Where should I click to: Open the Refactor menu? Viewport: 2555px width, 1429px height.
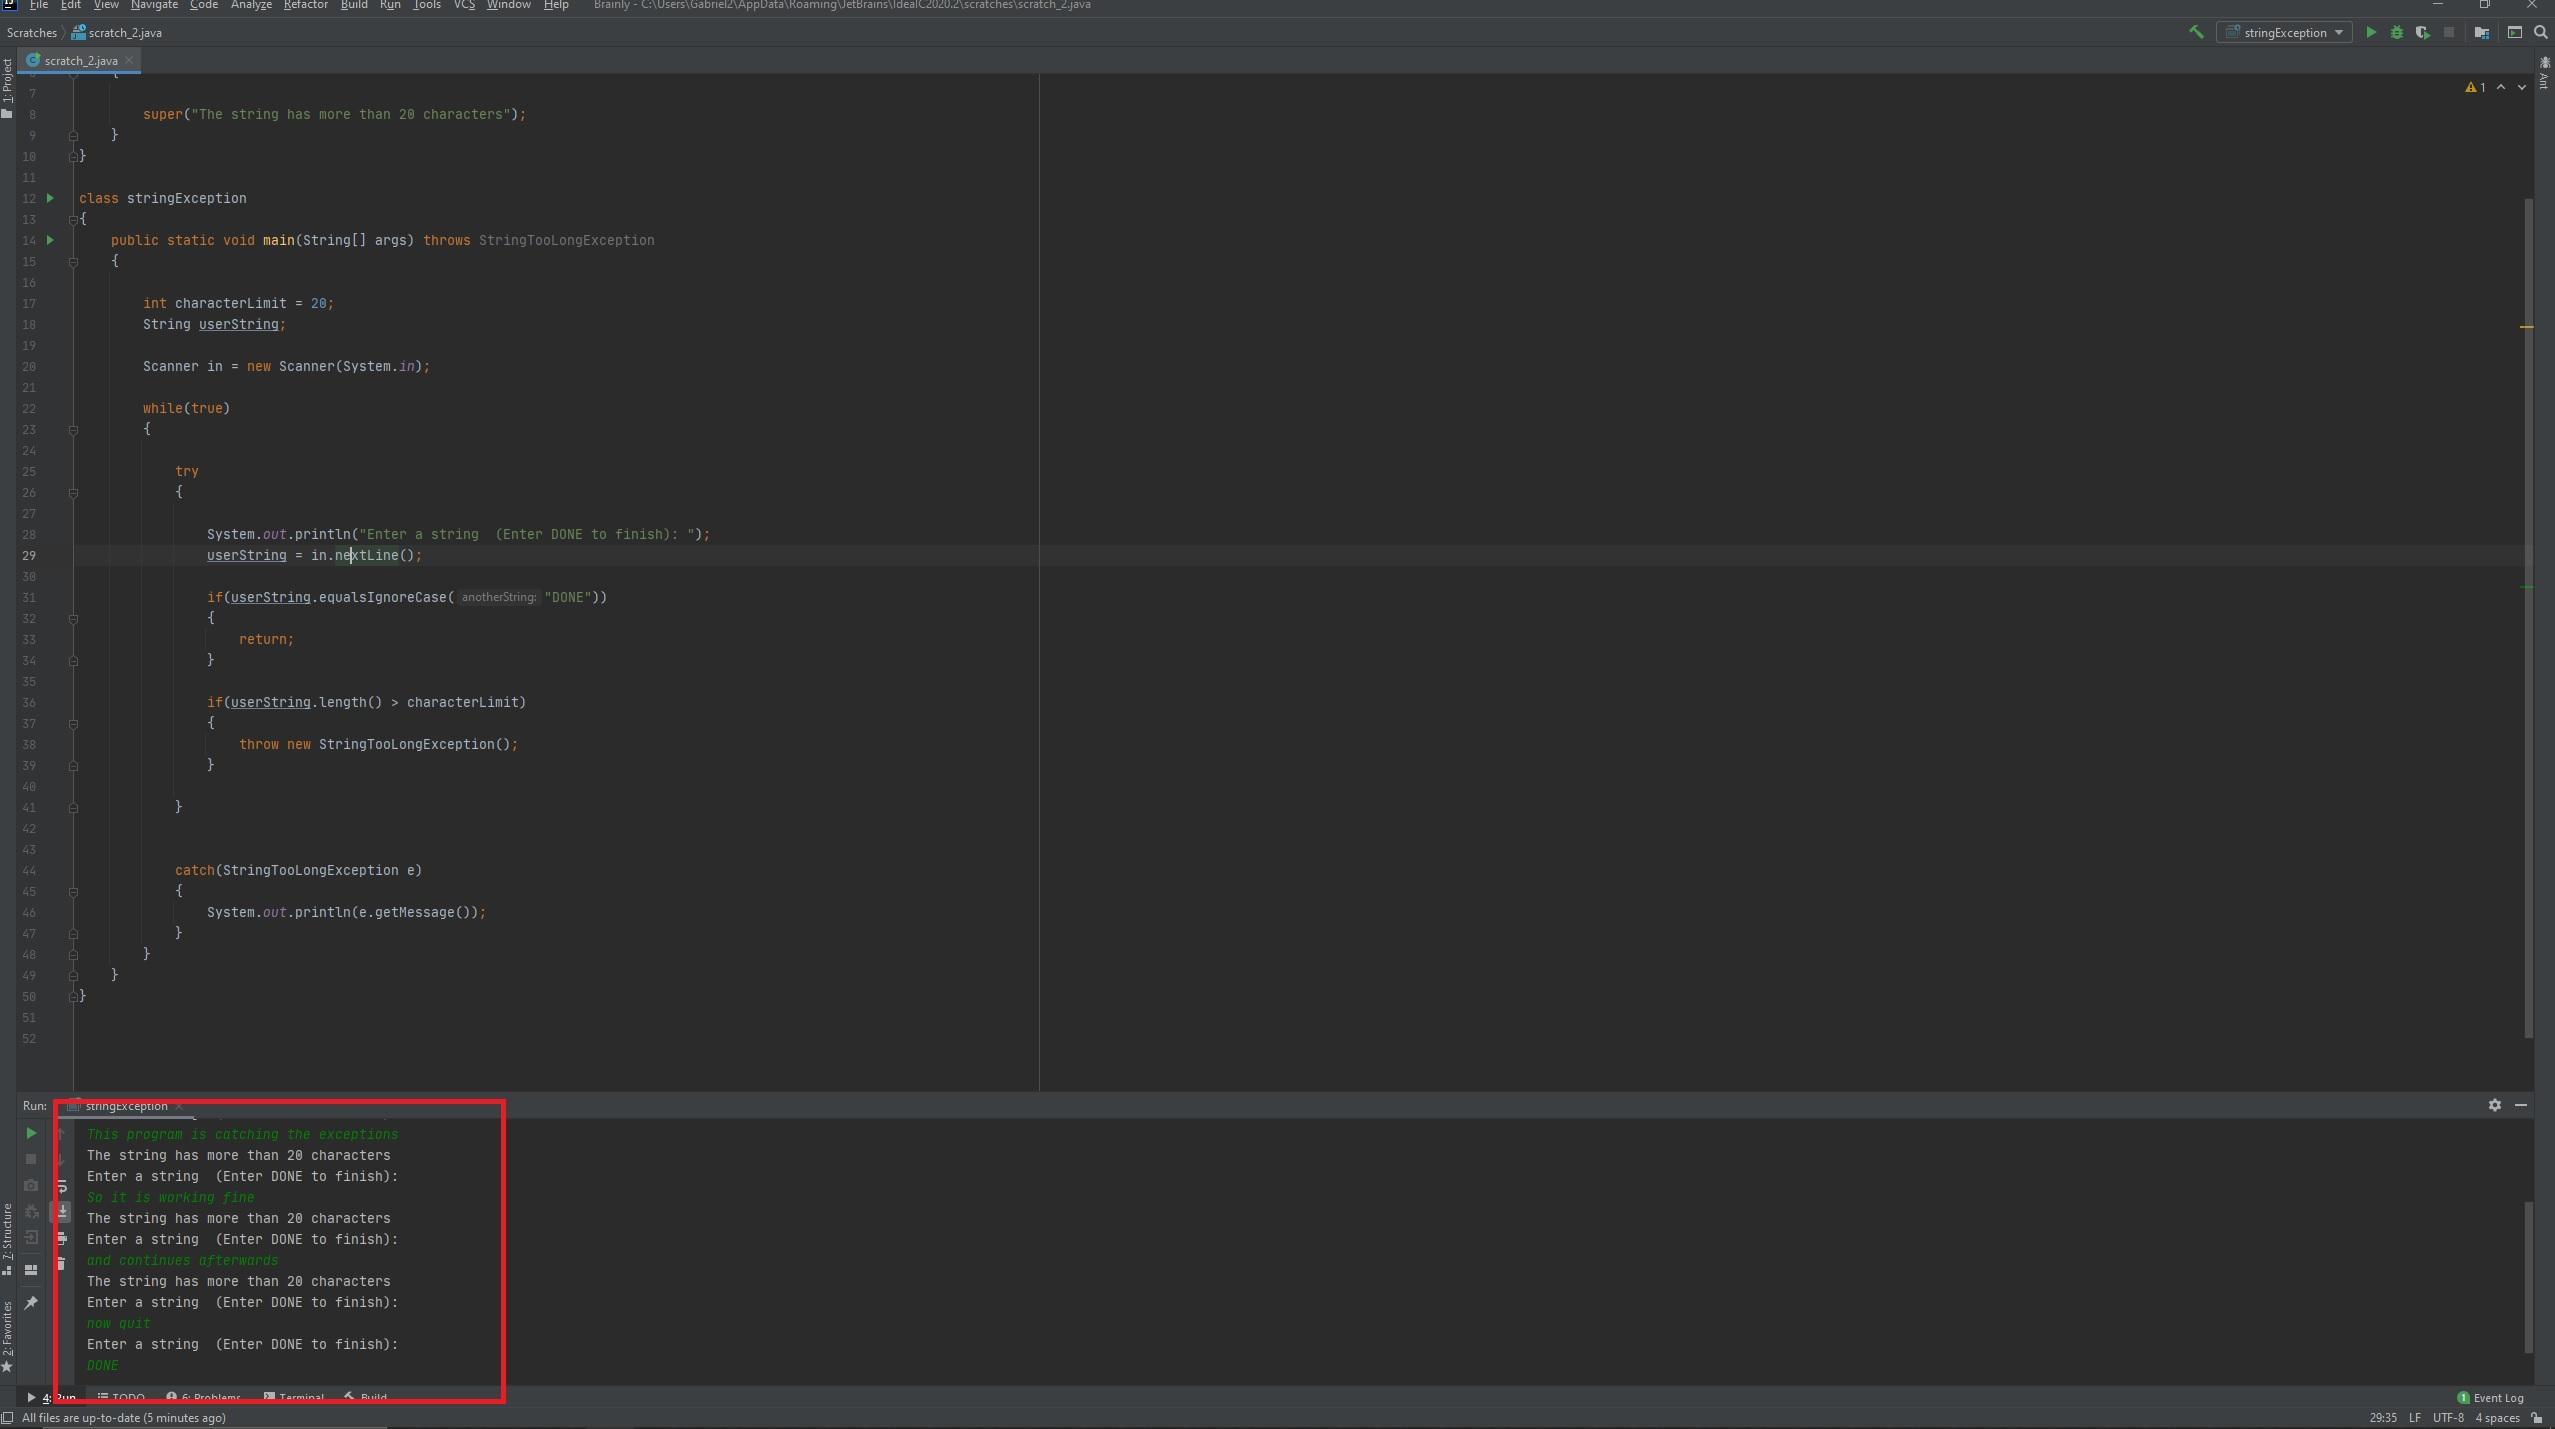[305, 5]
